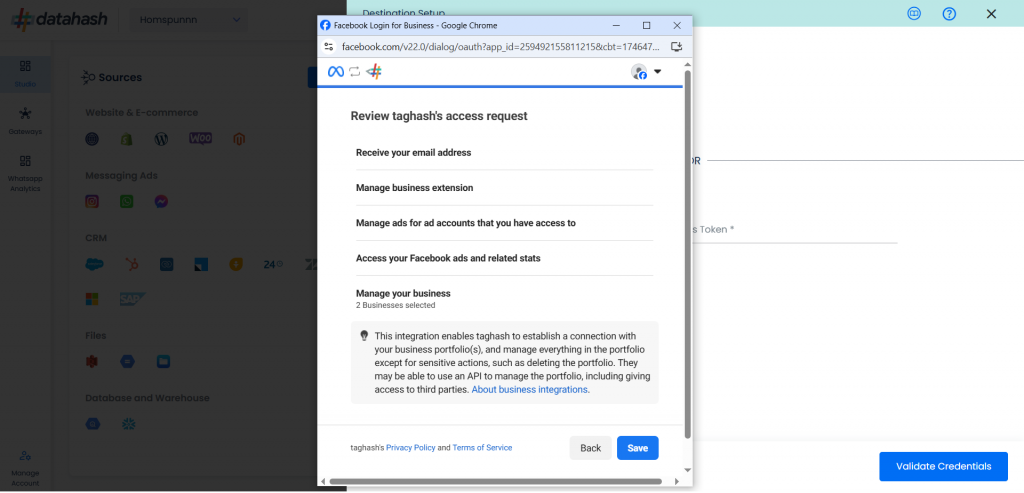
Task: Select the SAP CRM icon
Action: pyautogui.click(x=133, y=299)
